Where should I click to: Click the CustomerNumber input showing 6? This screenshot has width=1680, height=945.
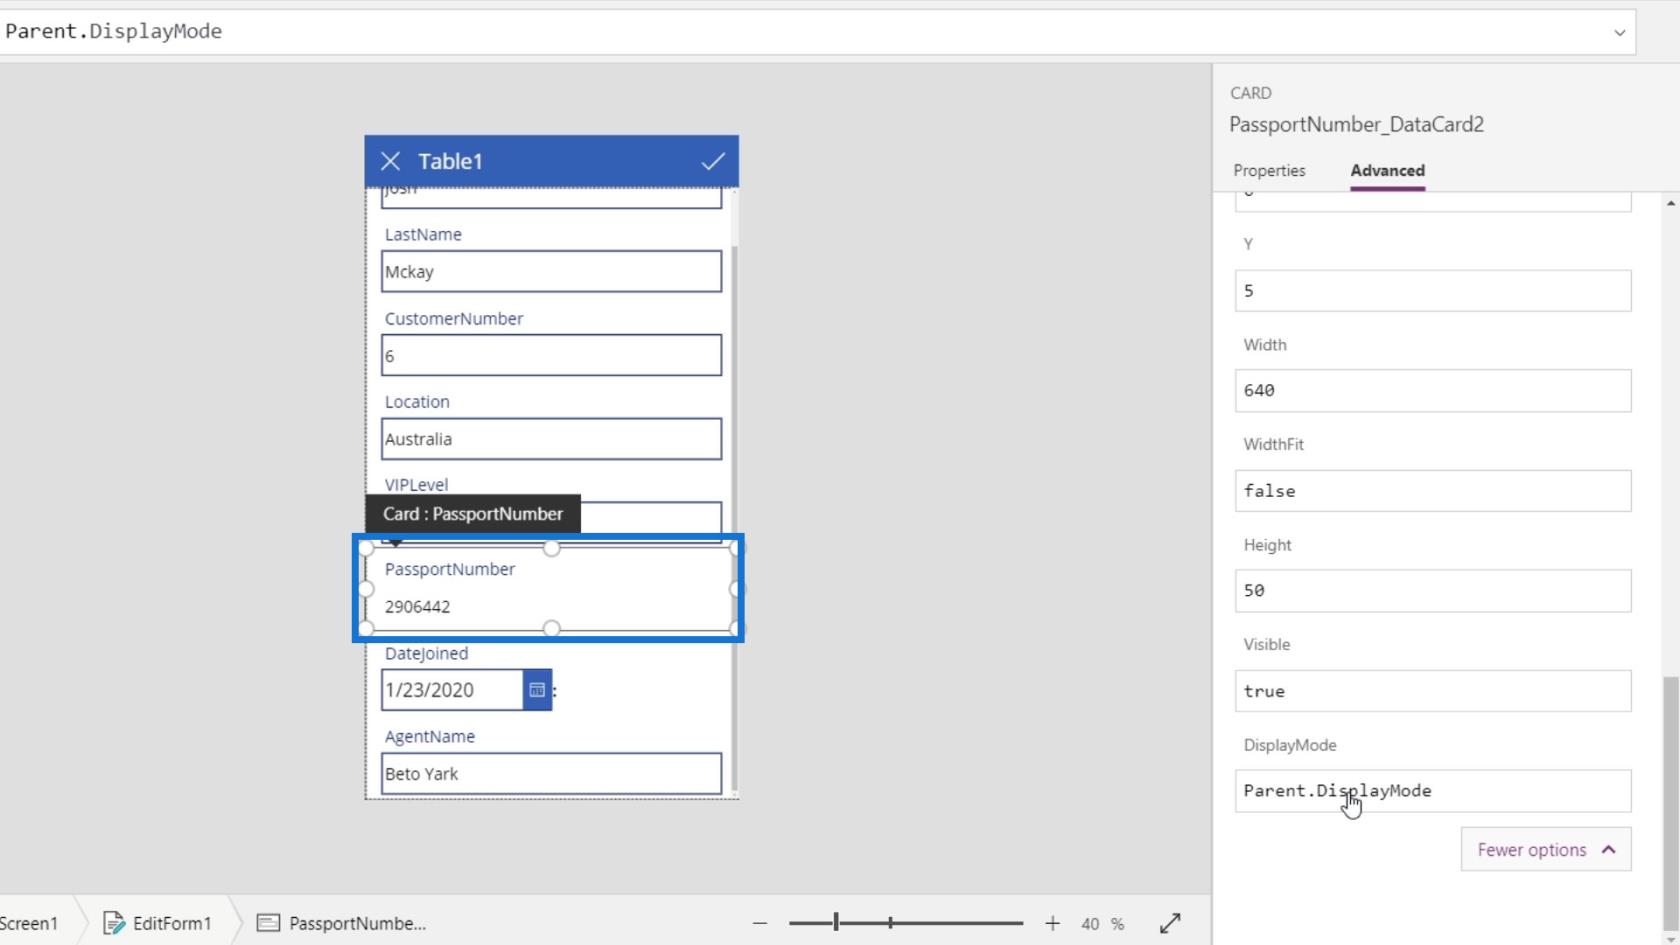pyautogui.click(x=551, y=356)
